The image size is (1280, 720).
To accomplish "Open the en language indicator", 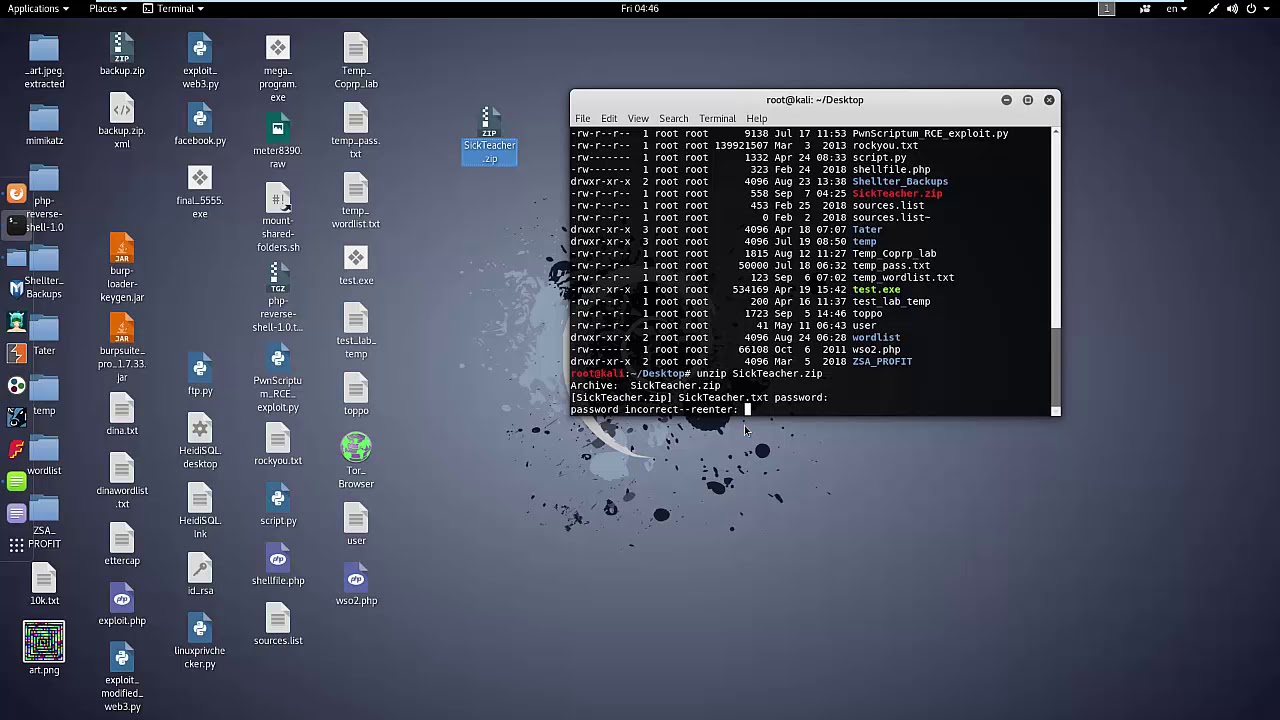I will pos(1176,9).
